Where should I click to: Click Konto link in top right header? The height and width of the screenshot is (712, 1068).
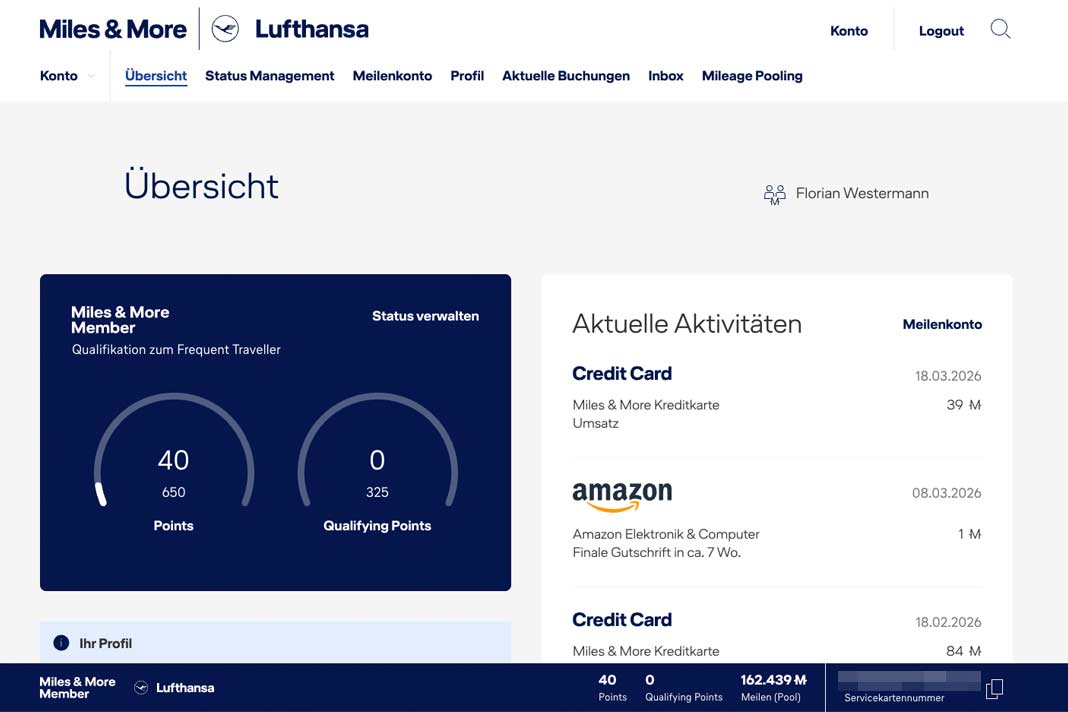[x=849, y=31]
